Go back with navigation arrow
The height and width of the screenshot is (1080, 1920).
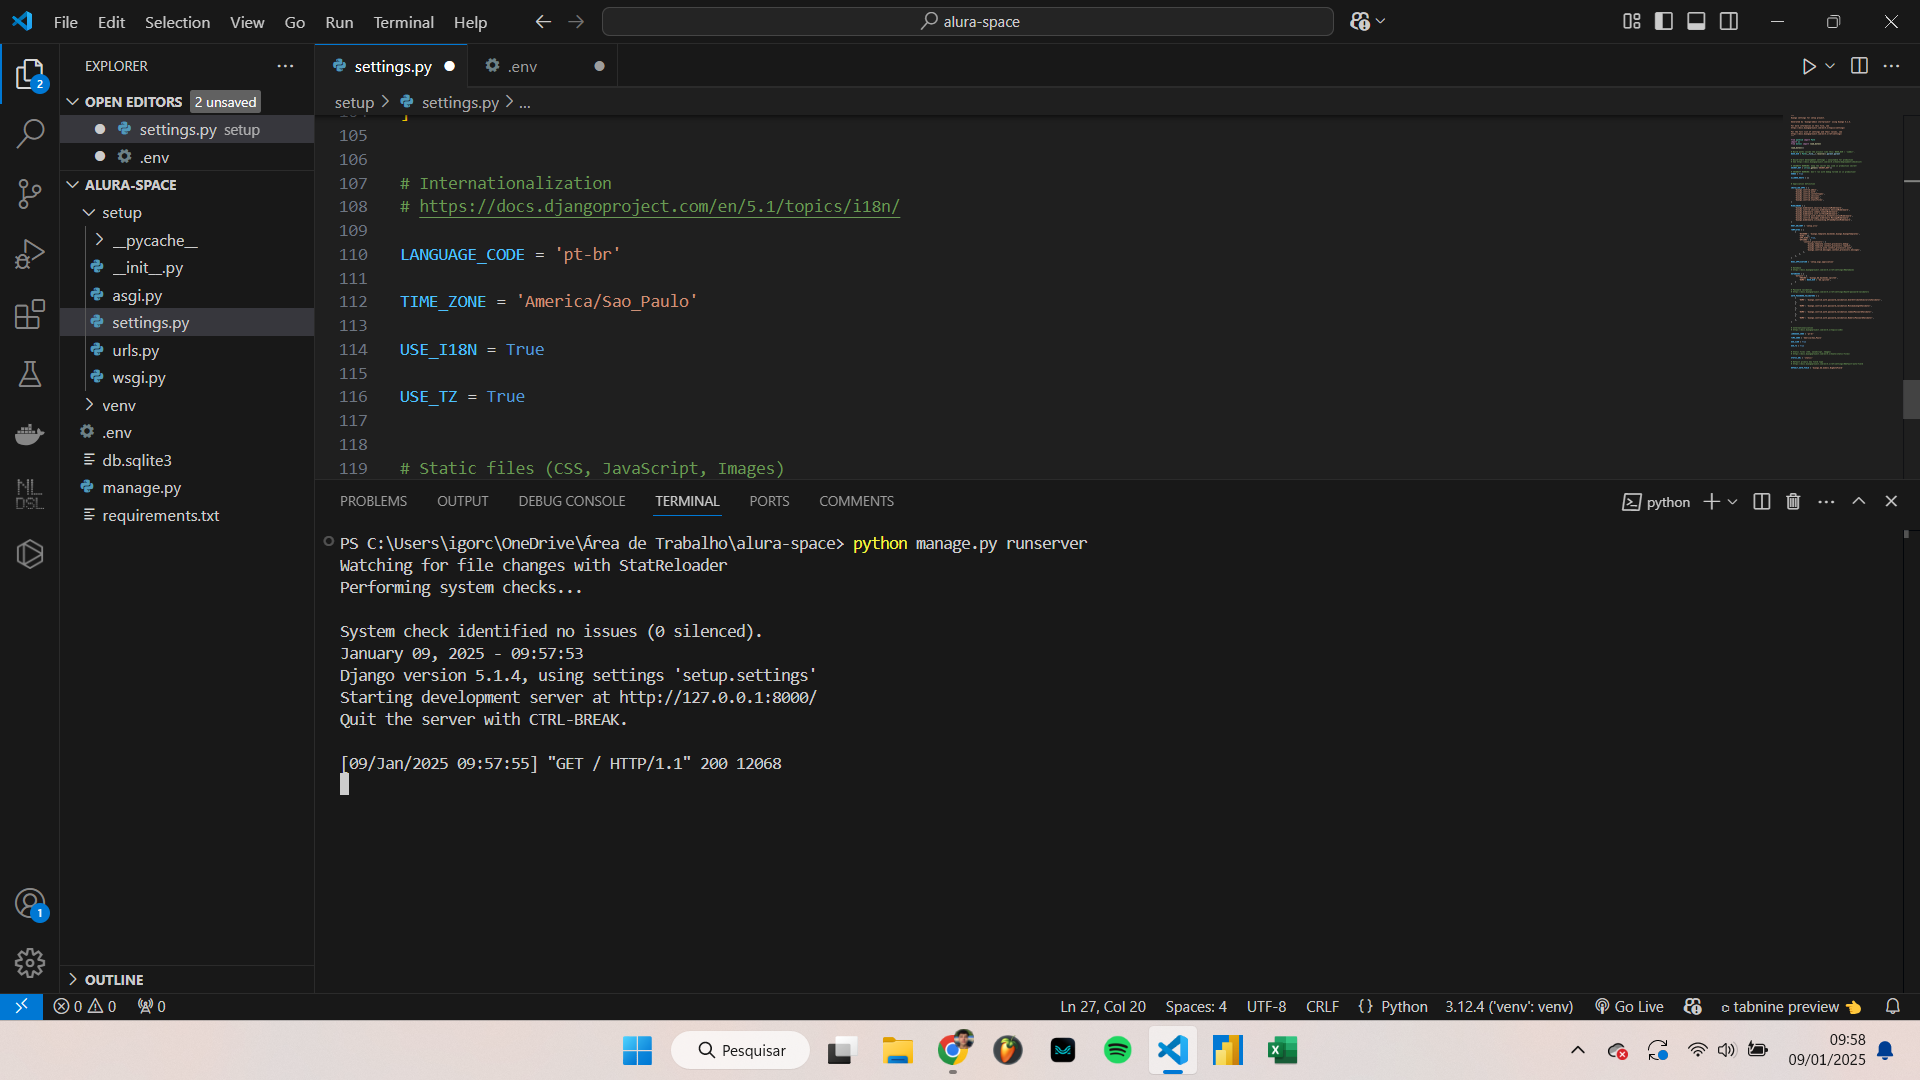point(543,21)
